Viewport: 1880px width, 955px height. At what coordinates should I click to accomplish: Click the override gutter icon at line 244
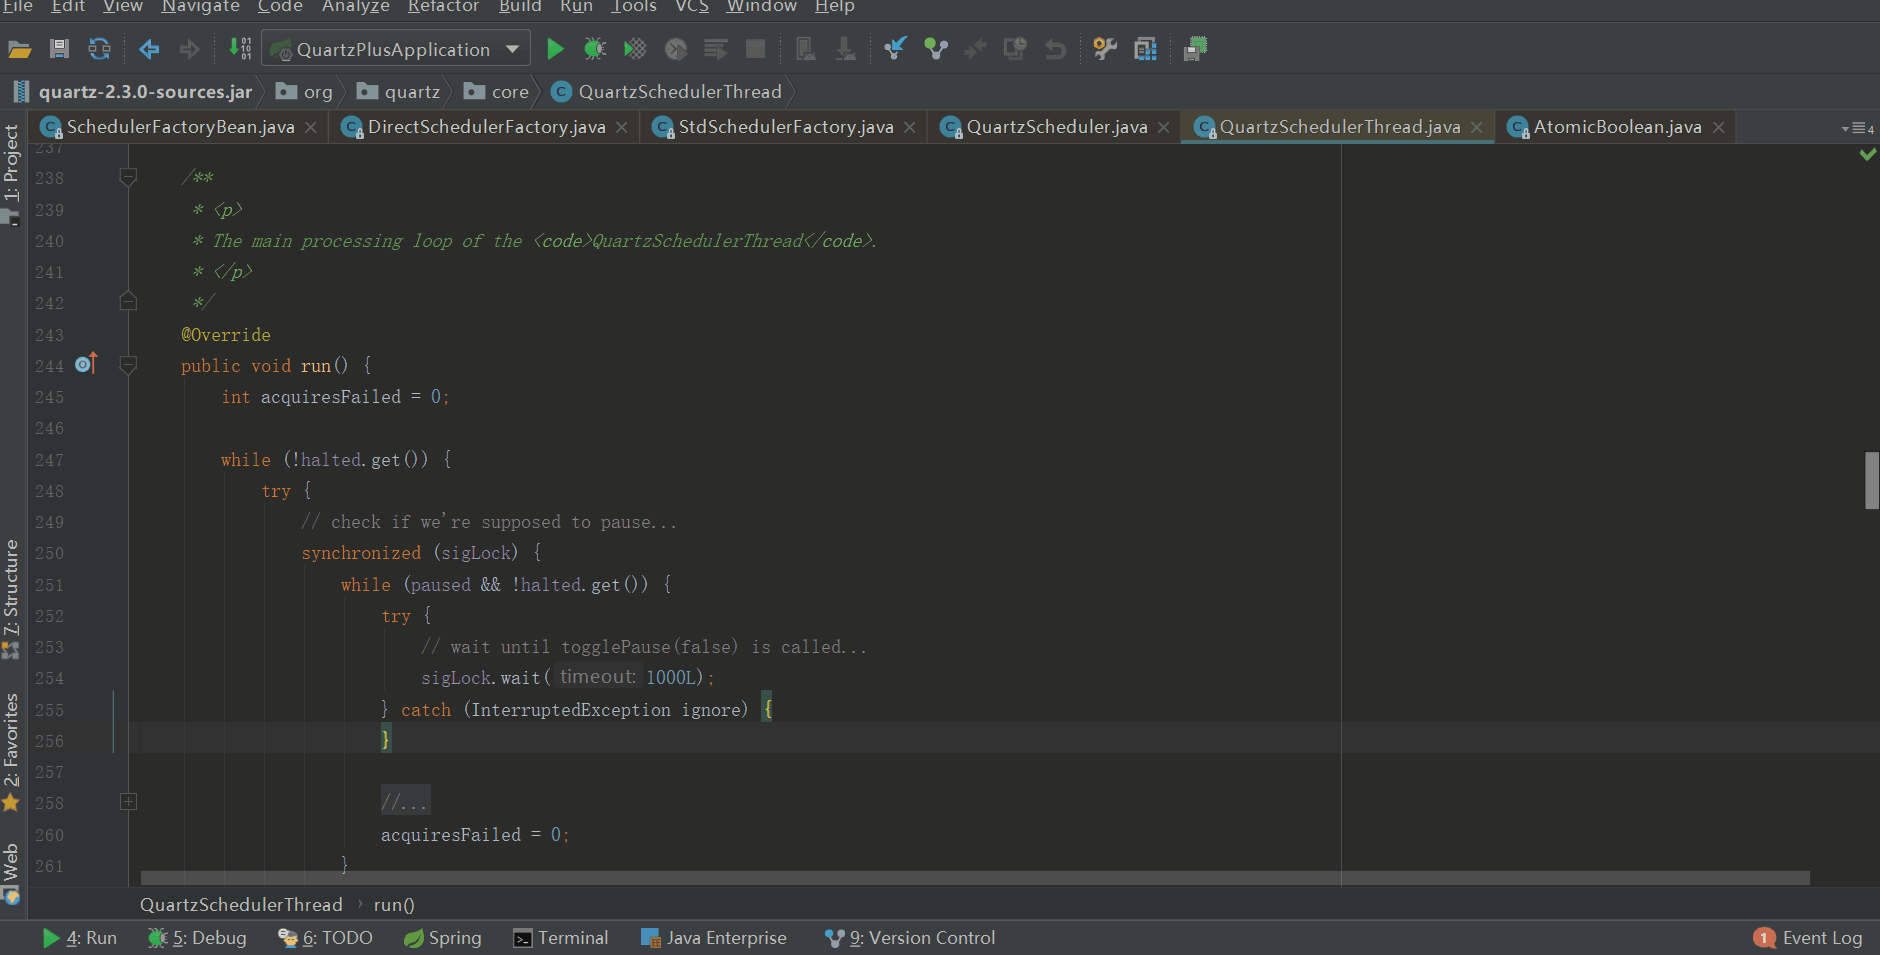86,363
